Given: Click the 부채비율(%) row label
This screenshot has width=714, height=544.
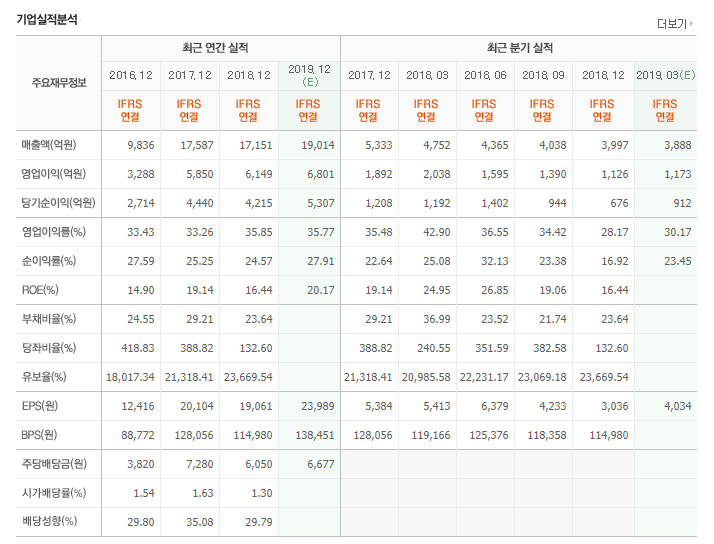Looking at the screenshot, I should pos(49,319).
